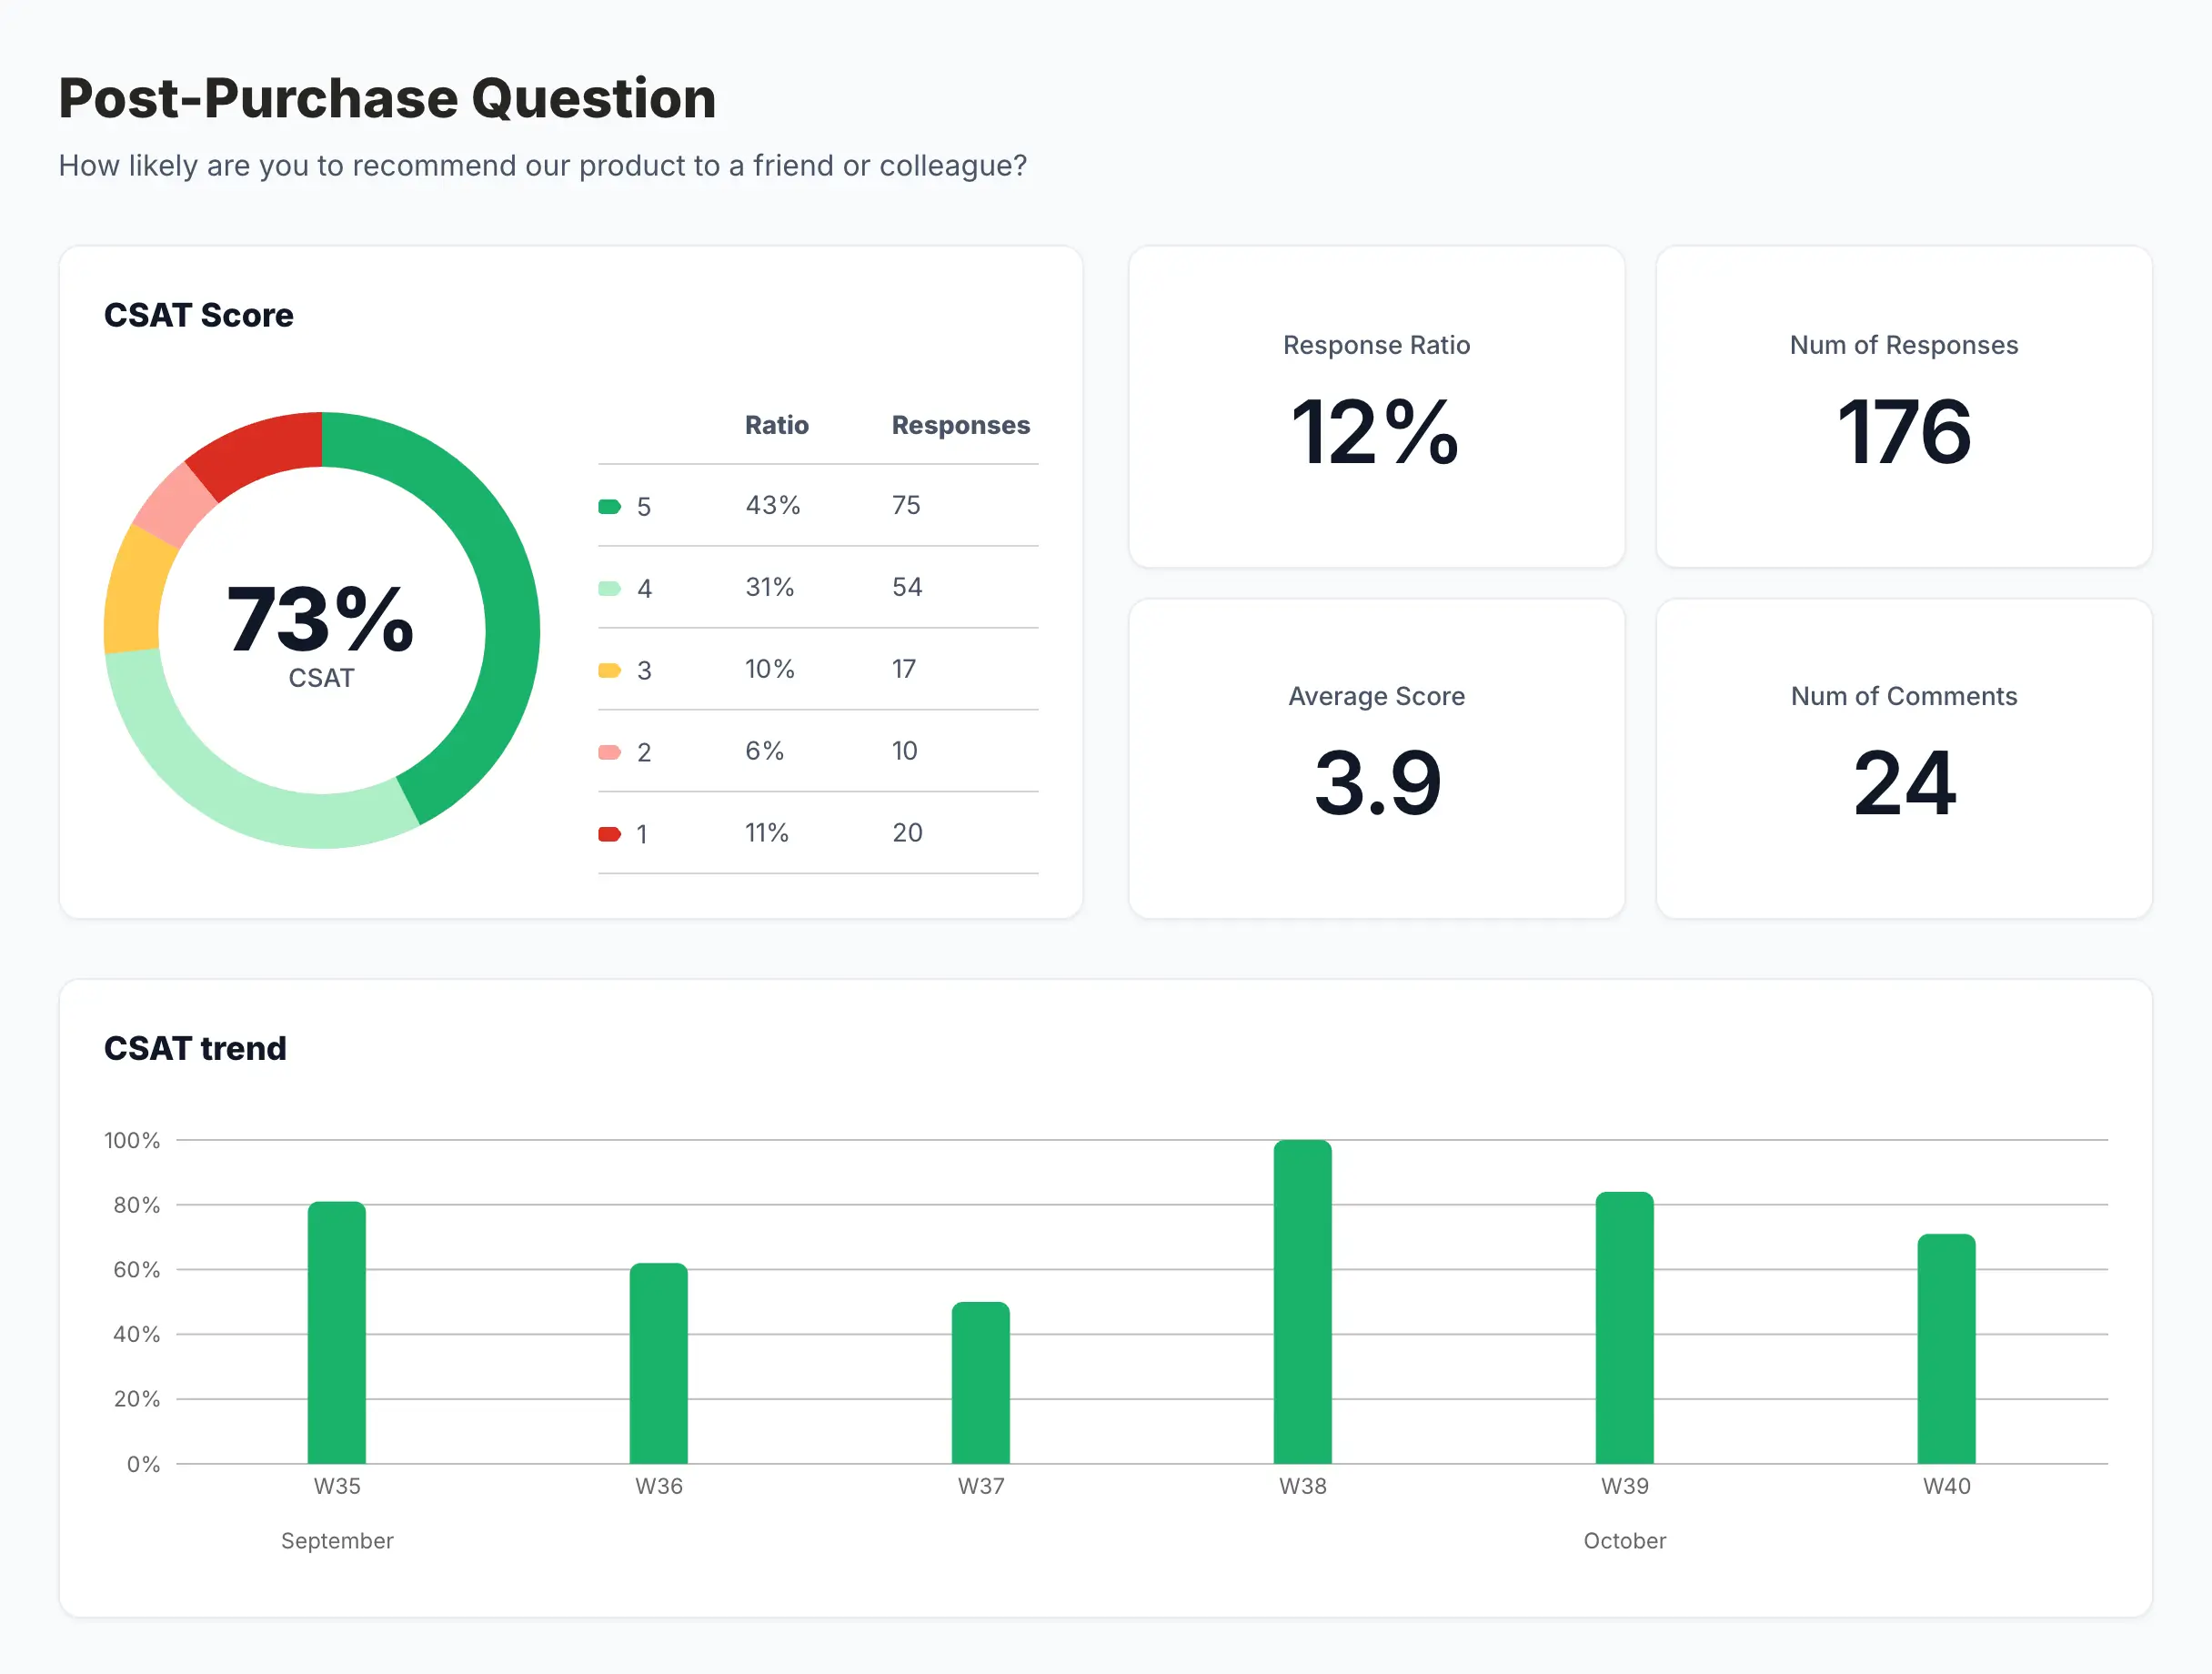The height and width of the screenshot is (1674, 2212).
Task: Click the 3.9 average score value
Action: coord(1377,783)
